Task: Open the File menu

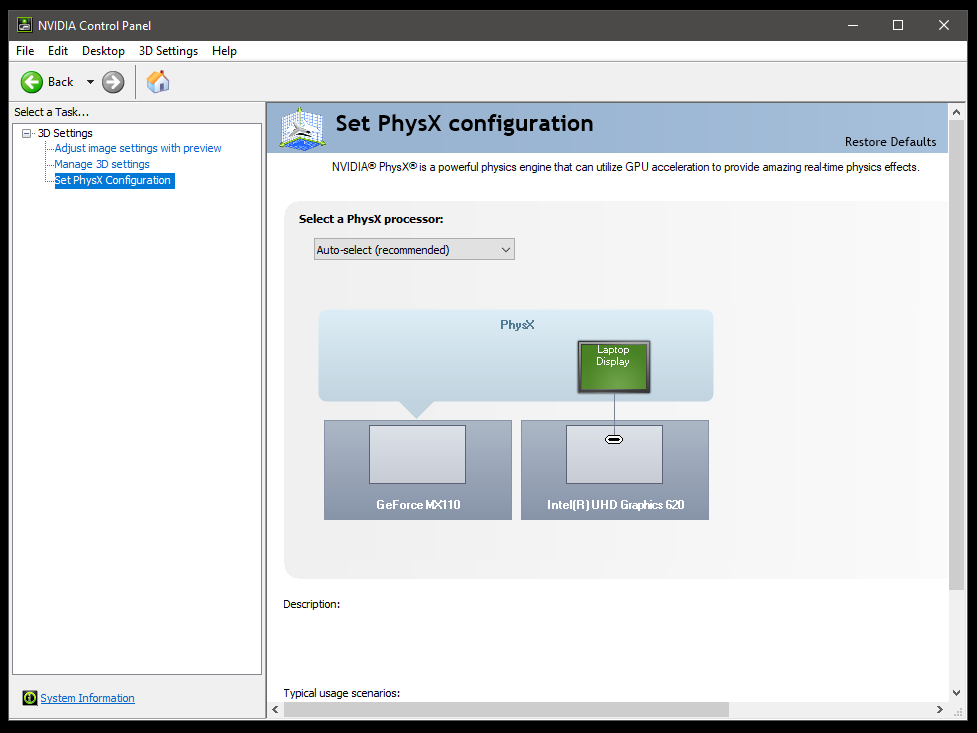Action: pos(25,51)
